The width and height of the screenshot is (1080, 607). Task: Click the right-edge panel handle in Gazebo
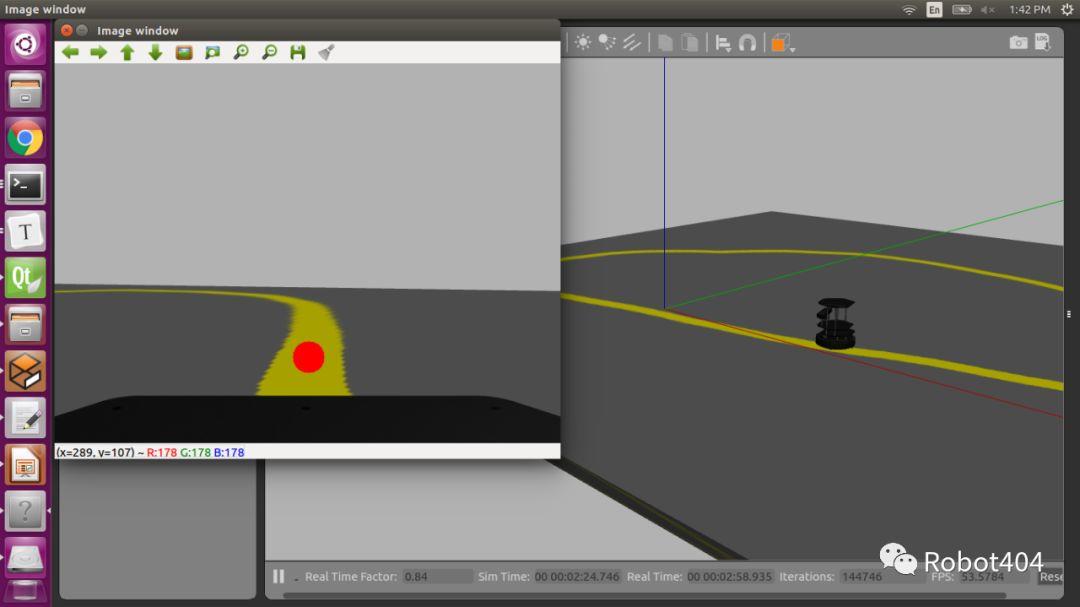point(1068,314)
